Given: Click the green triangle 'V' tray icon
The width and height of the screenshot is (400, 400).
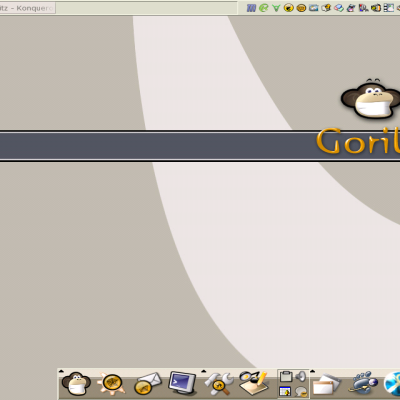Looking at the screenshot, I should [276, 8].
